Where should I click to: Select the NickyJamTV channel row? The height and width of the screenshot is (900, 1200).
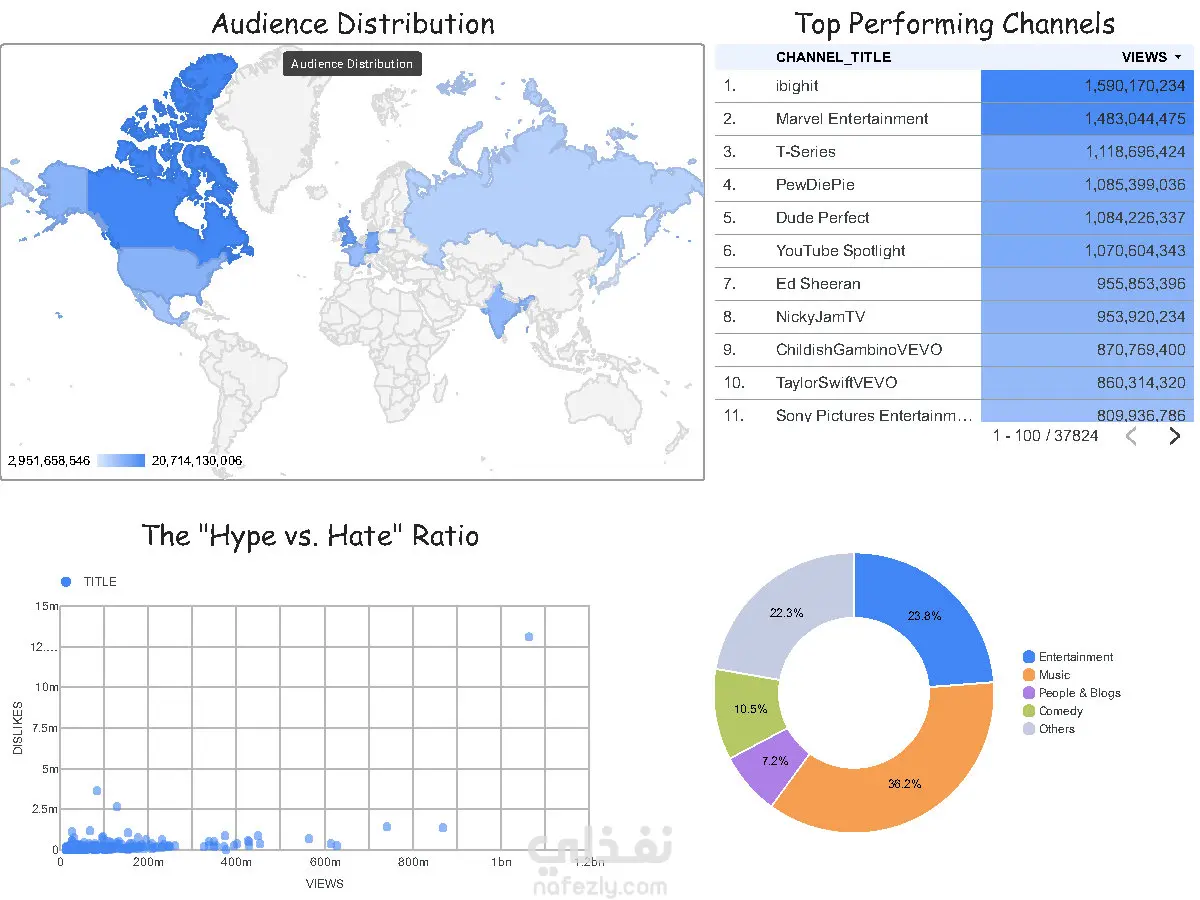point(955,317)
